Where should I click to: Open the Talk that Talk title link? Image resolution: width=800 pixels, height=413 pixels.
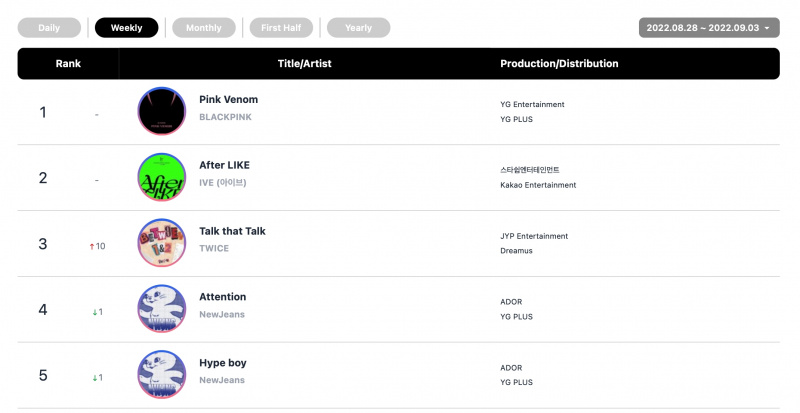tap(232, 231)
